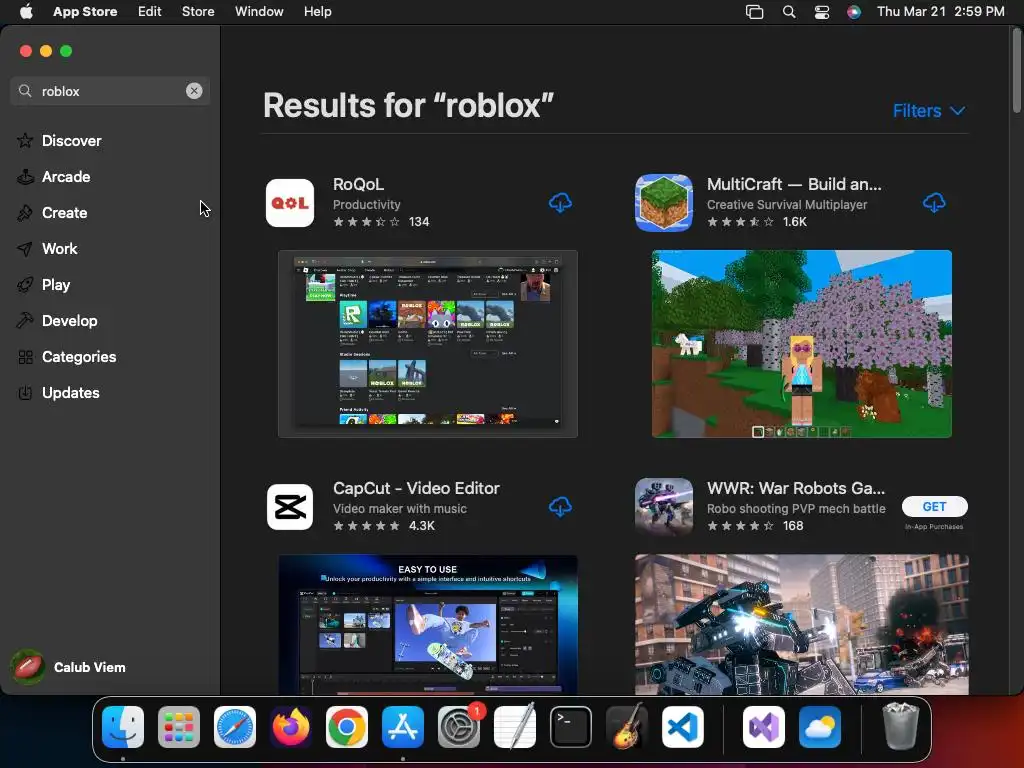Download MultiCraft via its cloud icon
Image resolution: width=1024 pixels, height=768 pixels.
click(934, 203)
